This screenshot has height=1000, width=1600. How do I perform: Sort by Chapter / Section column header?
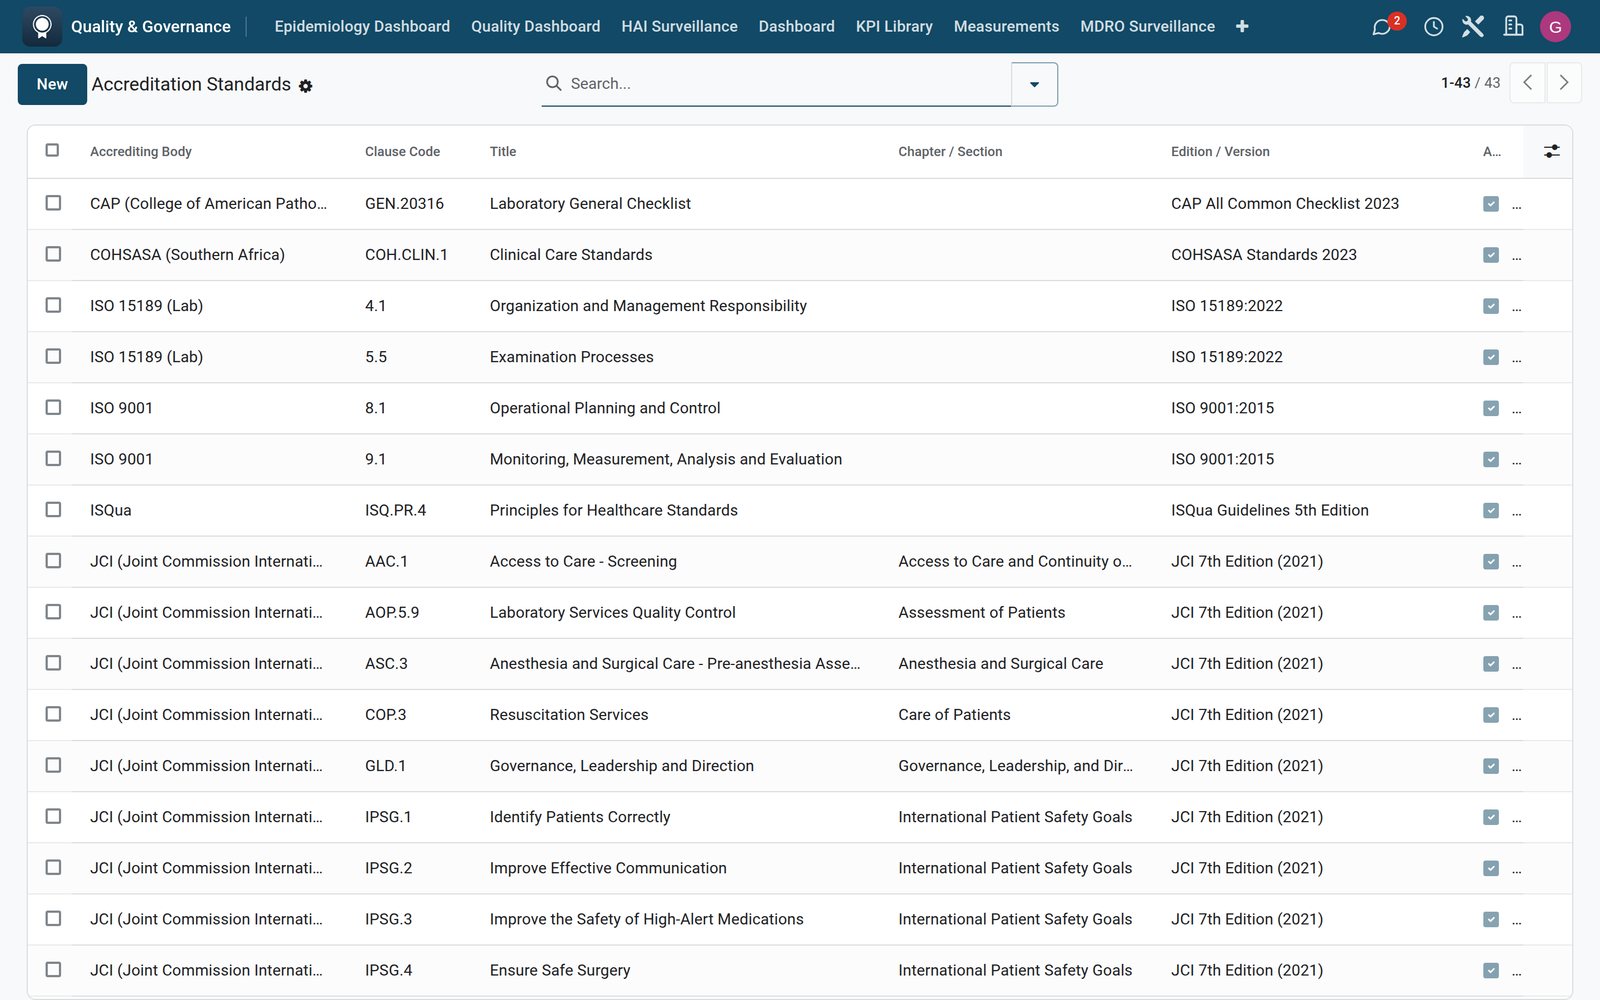950,152
